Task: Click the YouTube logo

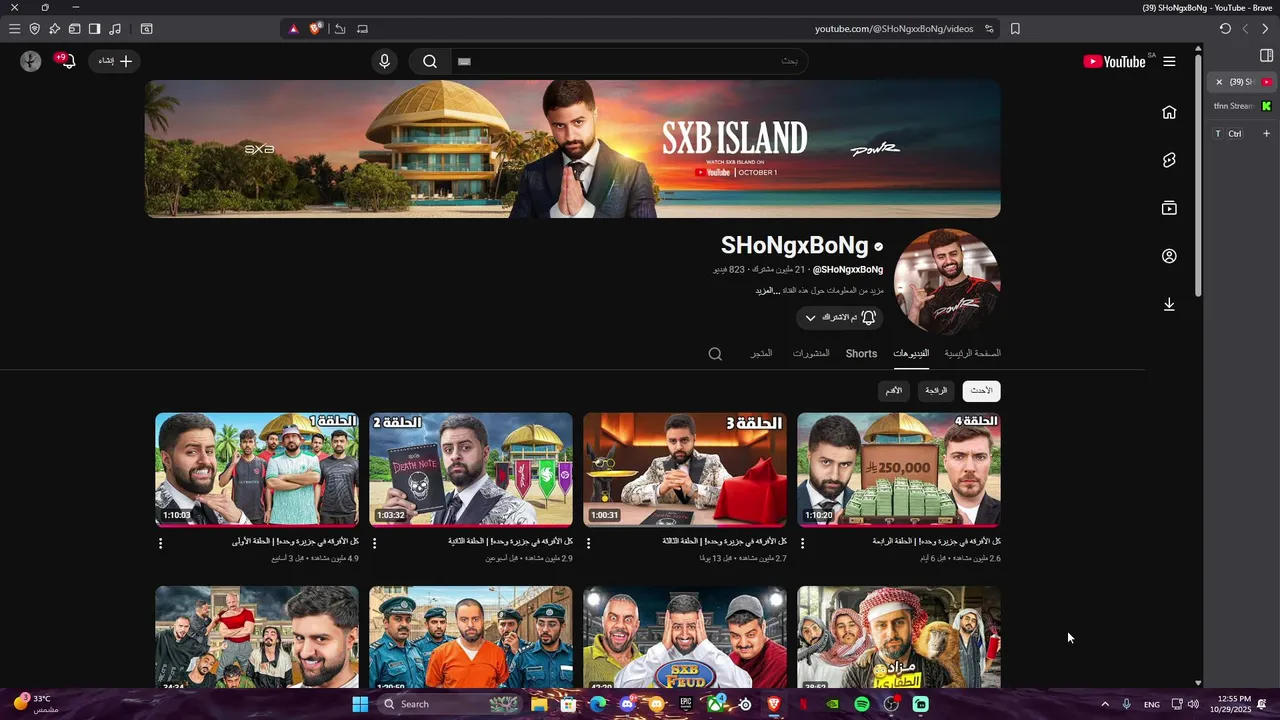Action: (1114, 61)
